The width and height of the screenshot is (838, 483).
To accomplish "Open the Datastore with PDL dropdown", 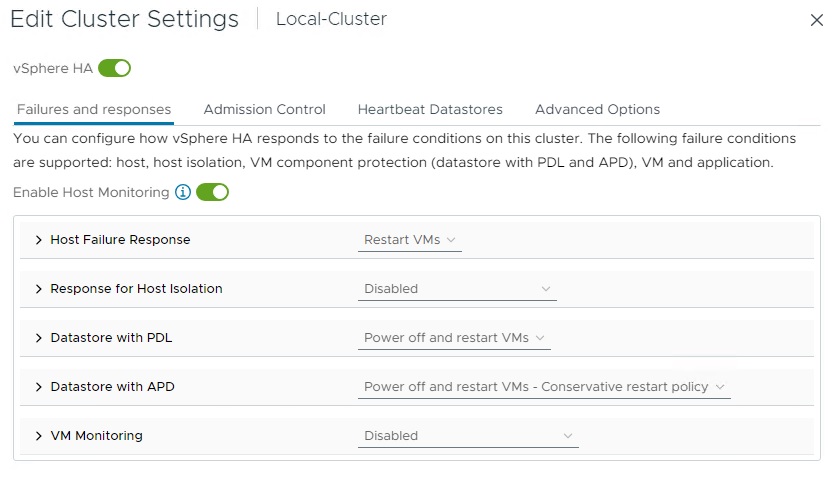I will (x=454, y=338).
